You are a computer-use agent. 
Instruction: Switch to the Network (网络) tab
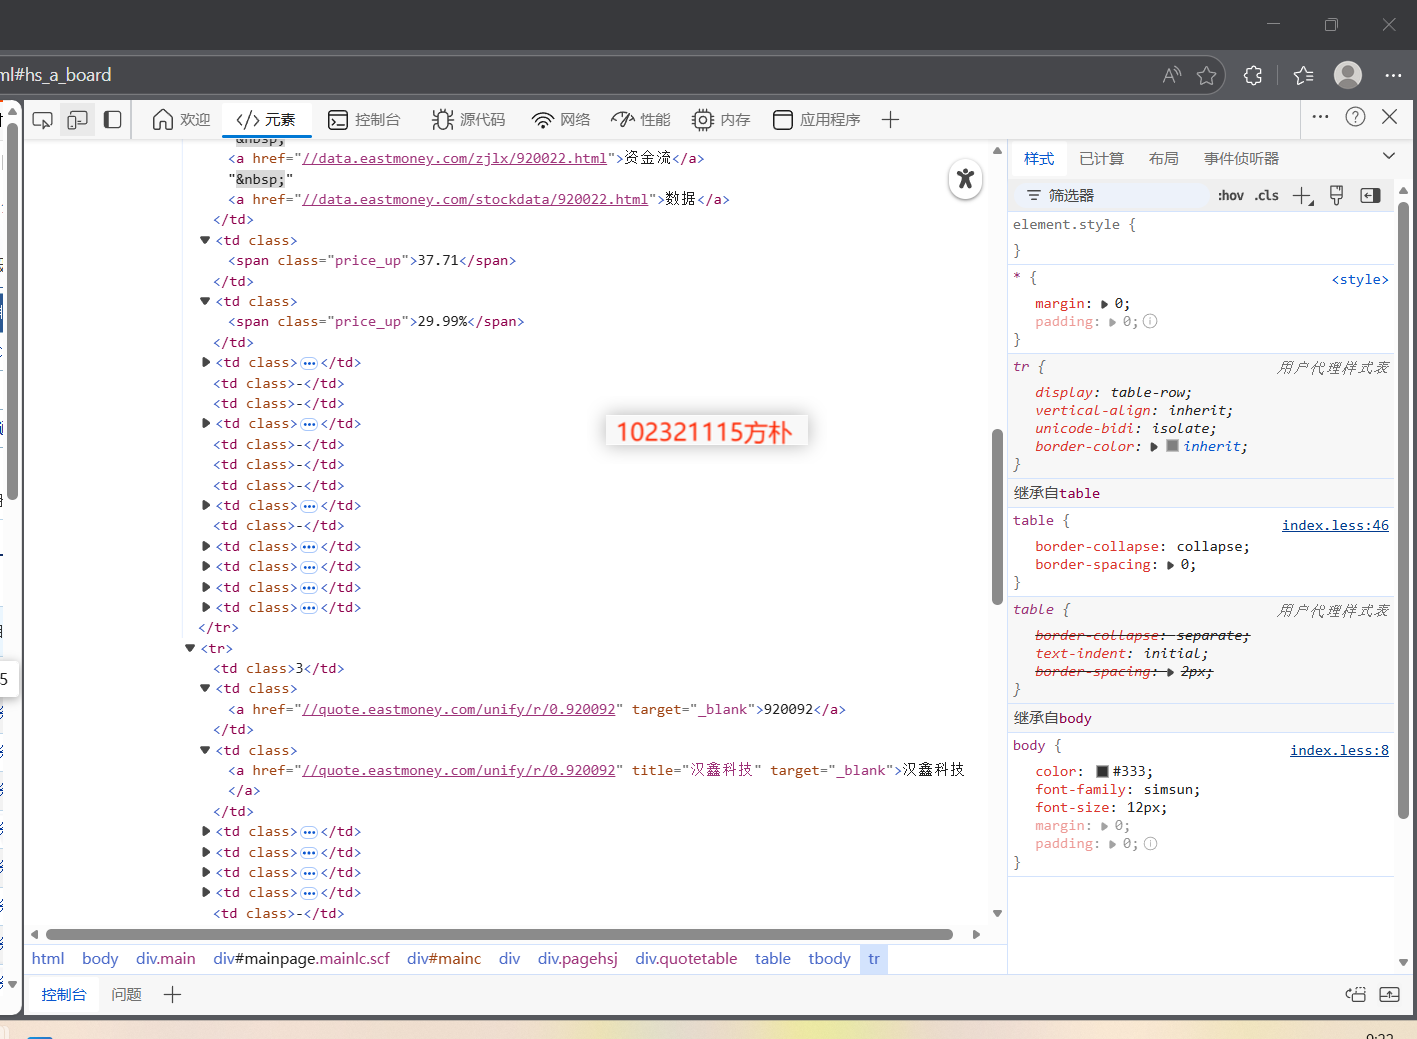pos(561,120)
